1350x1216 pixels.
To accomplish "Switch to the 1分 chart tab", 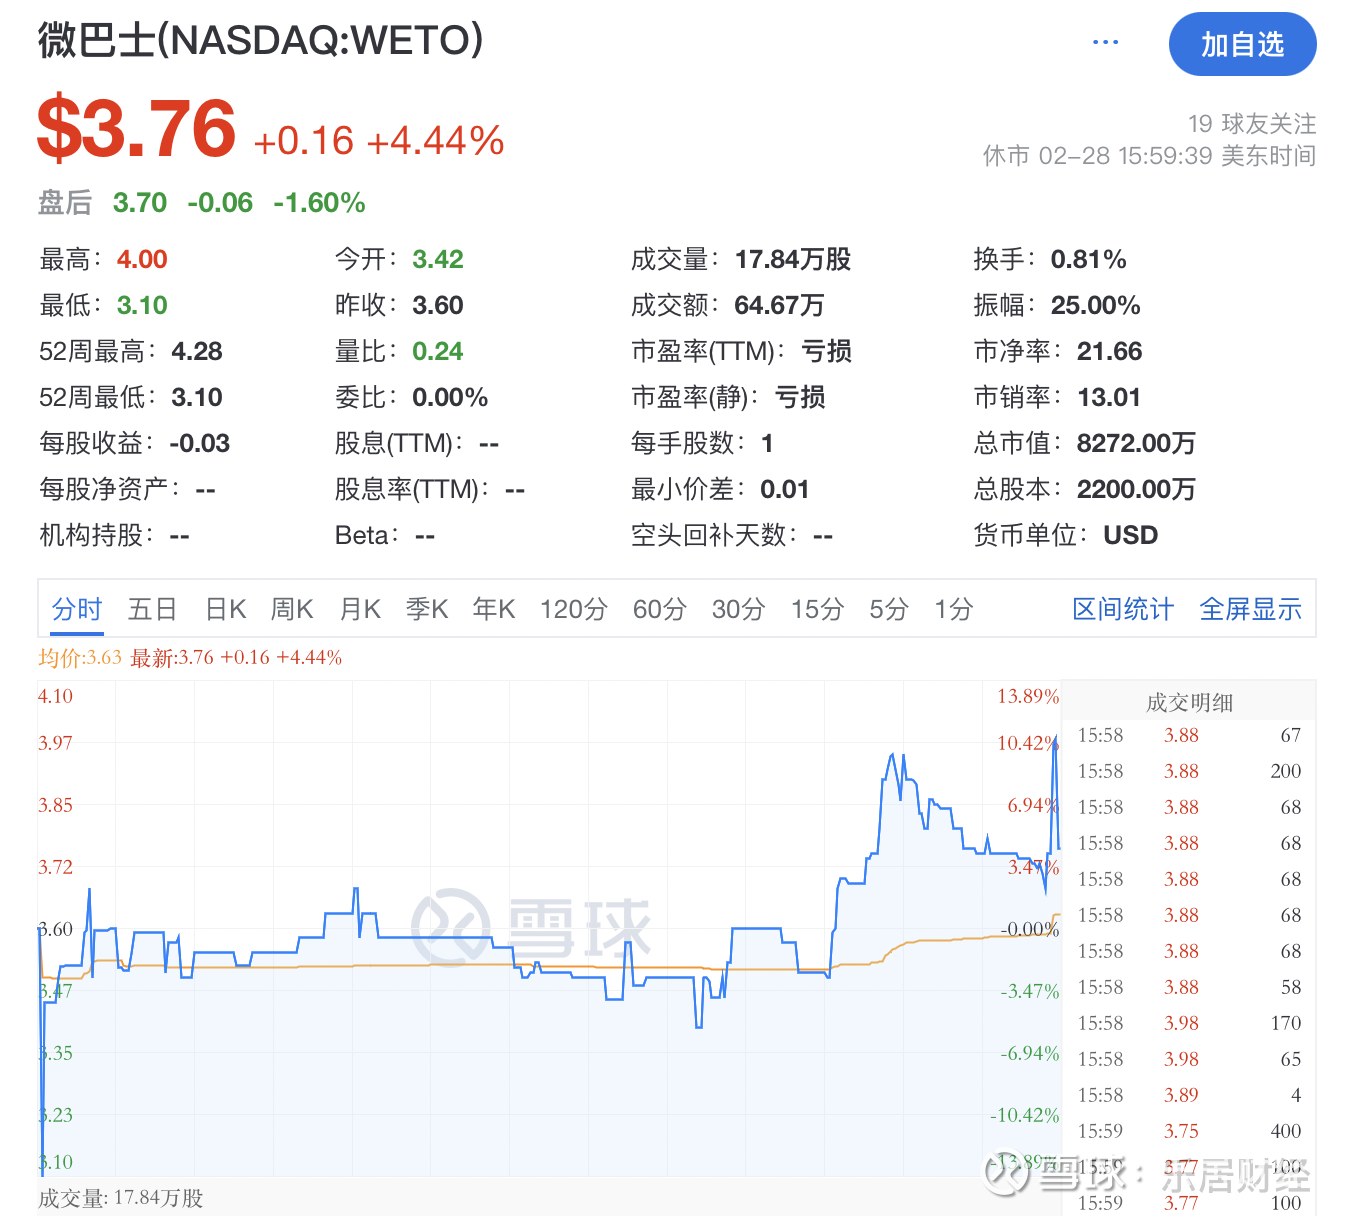I will coord(954,609).
